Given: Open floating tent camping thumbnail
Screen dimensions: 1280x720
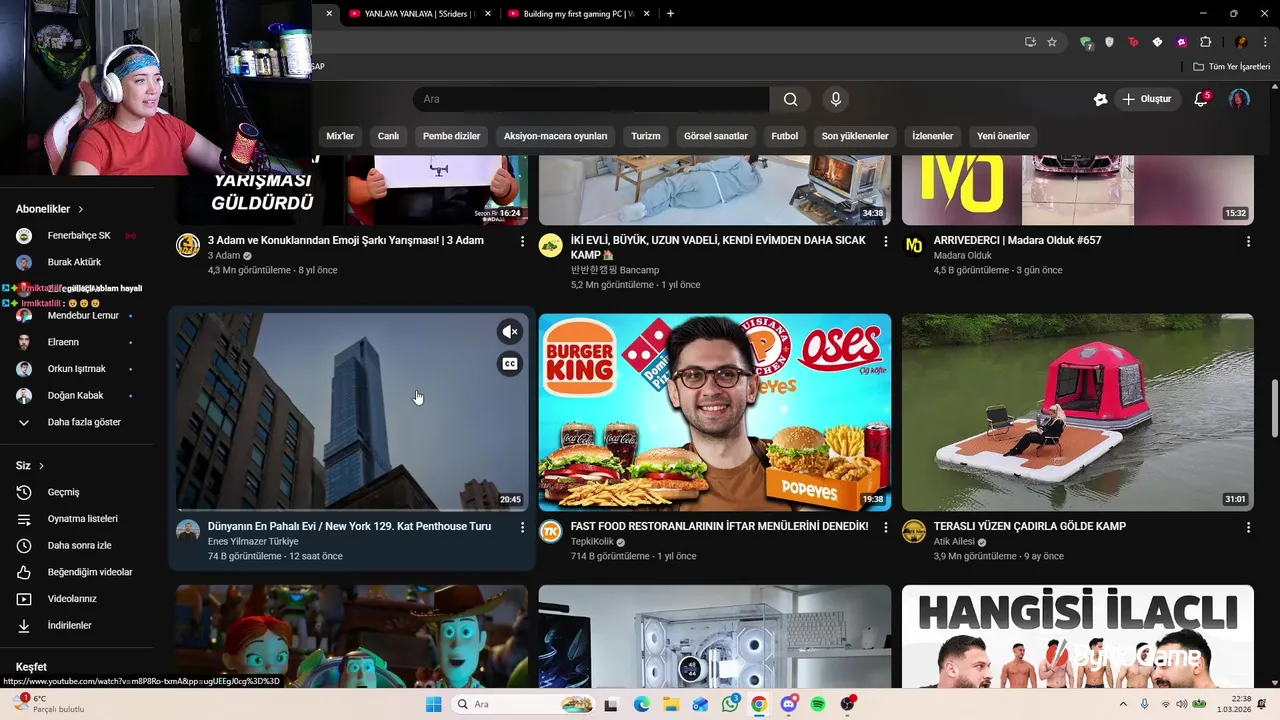Looking at the screenshot, I should 1078,412.
